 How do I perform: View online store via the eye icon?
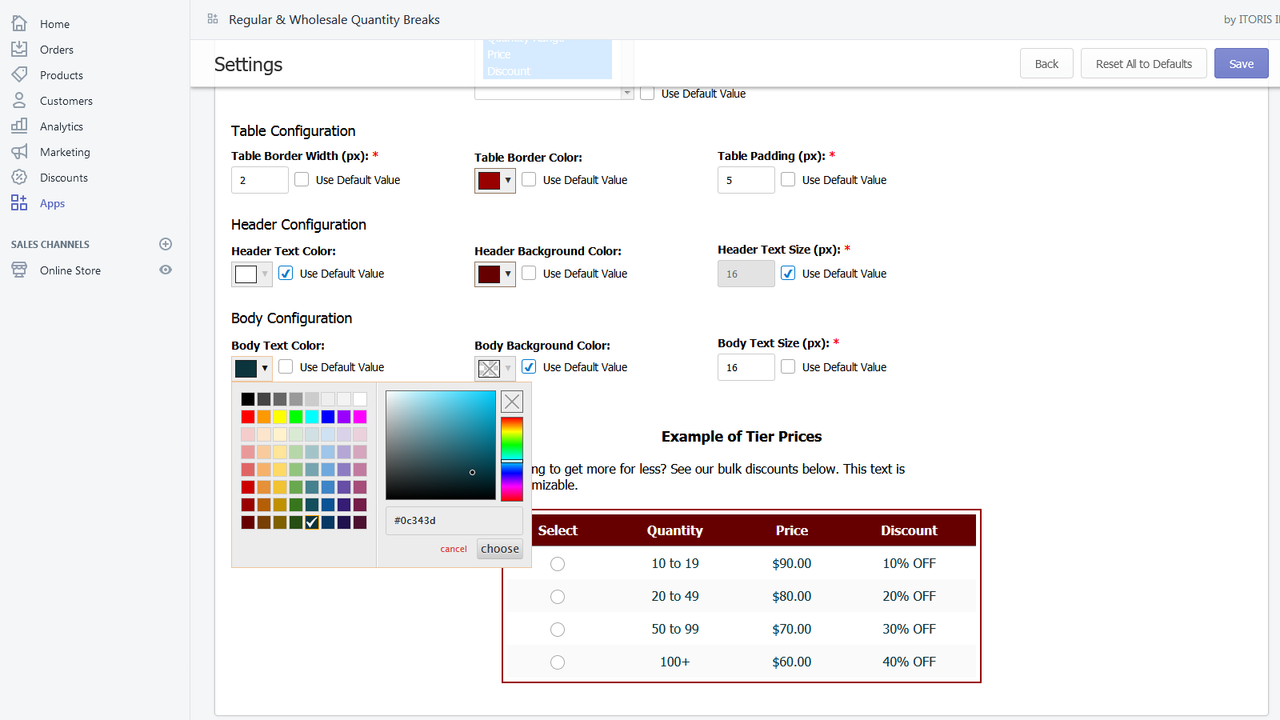click(x=166, y=270)
